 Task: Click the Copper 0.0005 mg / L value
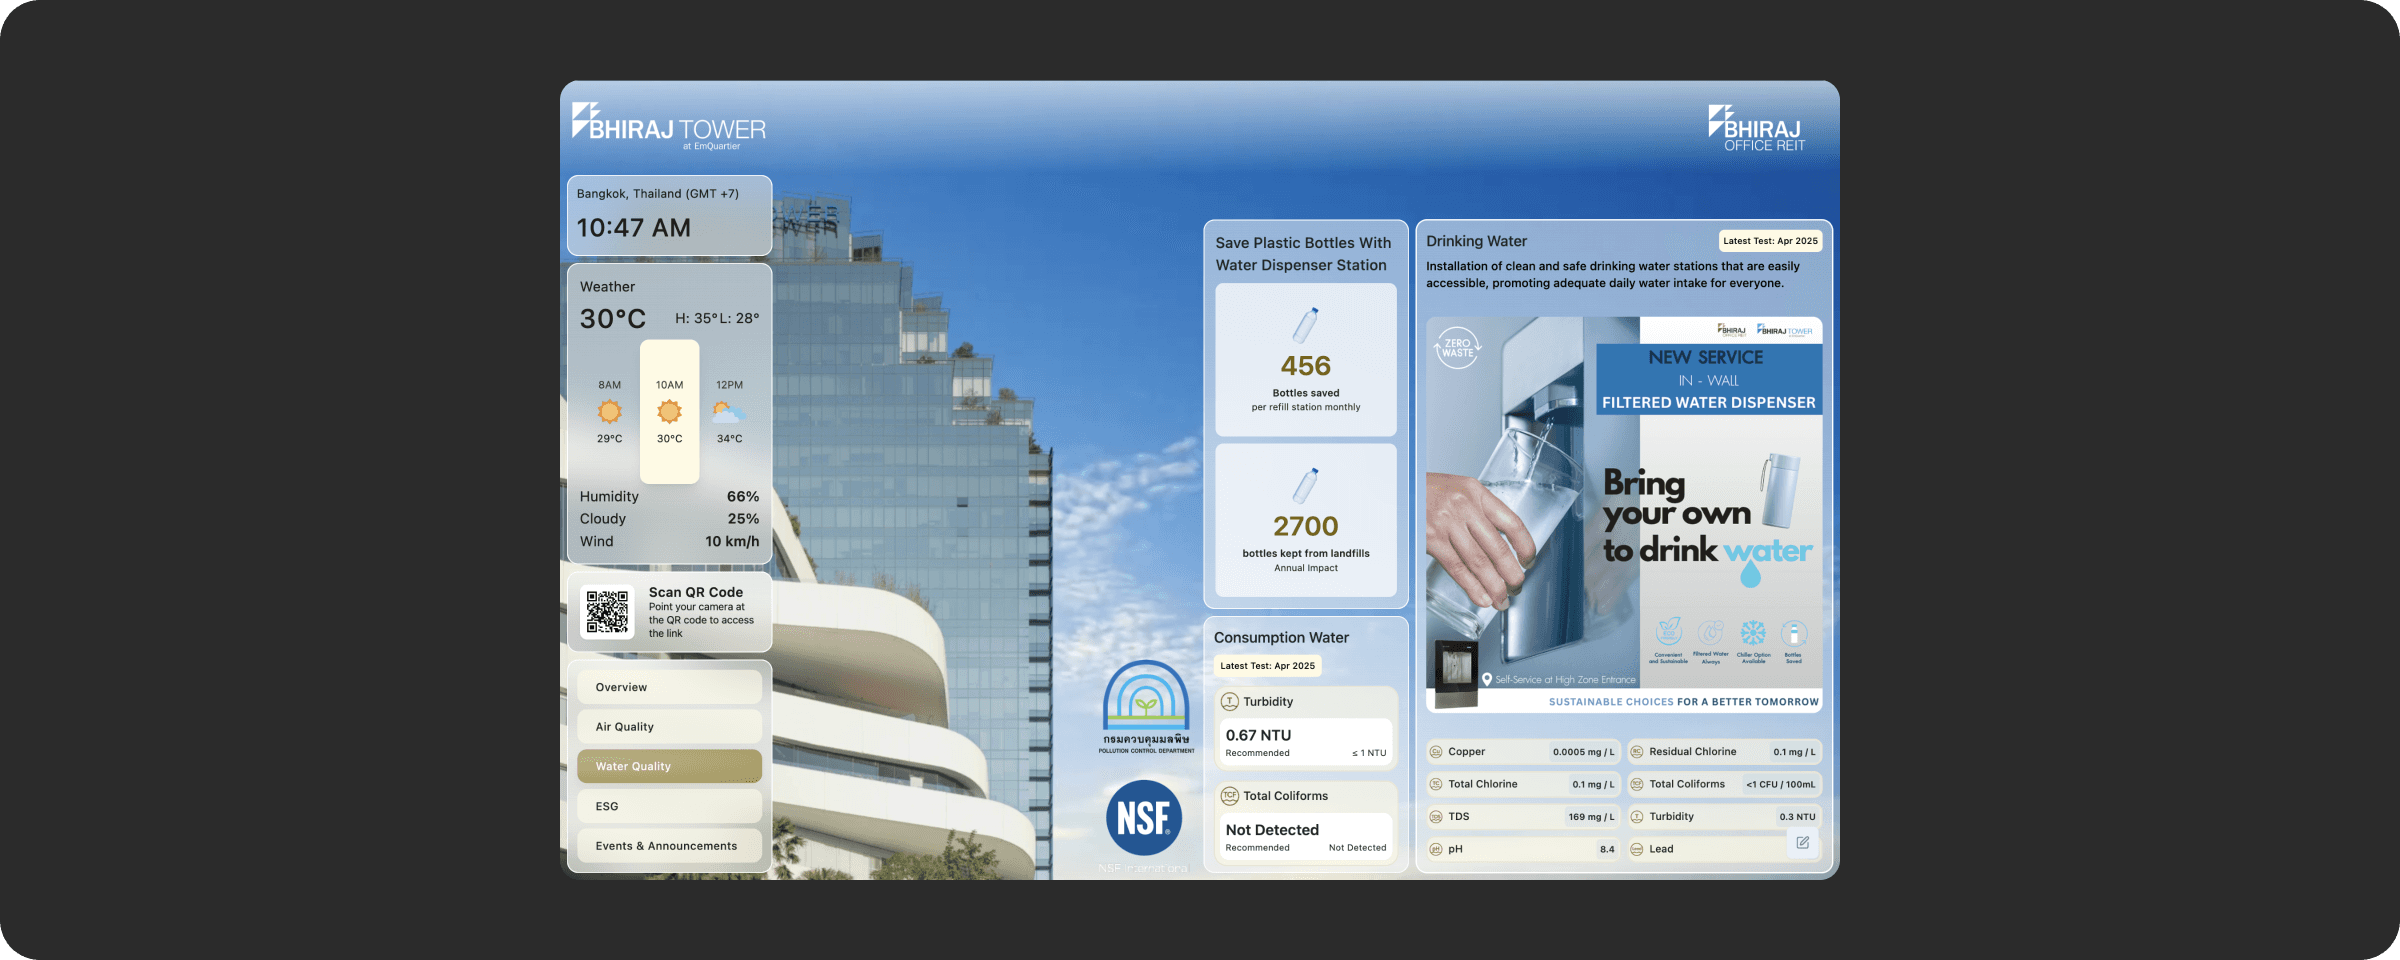pyautogui.click(x=1583, y=752)
